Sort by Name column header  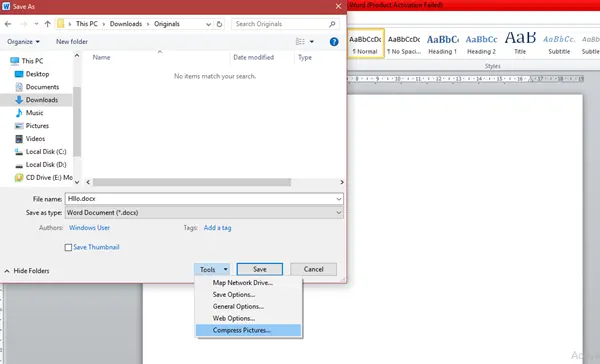click(101, 57)
